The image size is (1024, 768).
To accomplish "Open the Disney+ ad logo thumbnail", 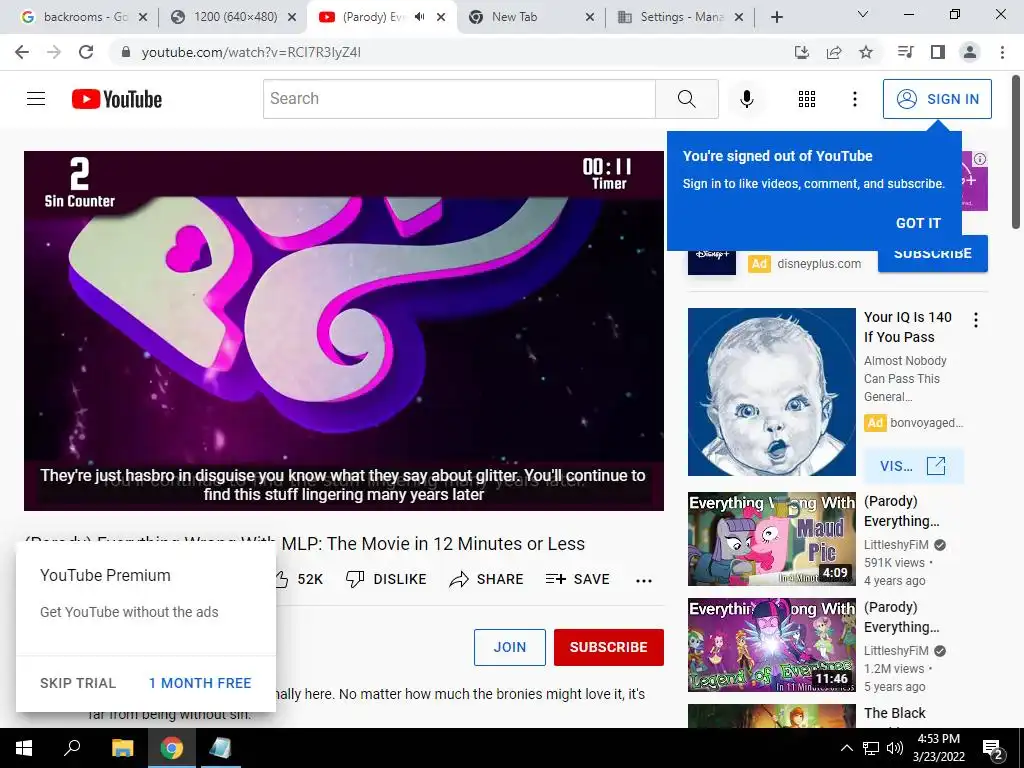I will [x=712, y=261].
